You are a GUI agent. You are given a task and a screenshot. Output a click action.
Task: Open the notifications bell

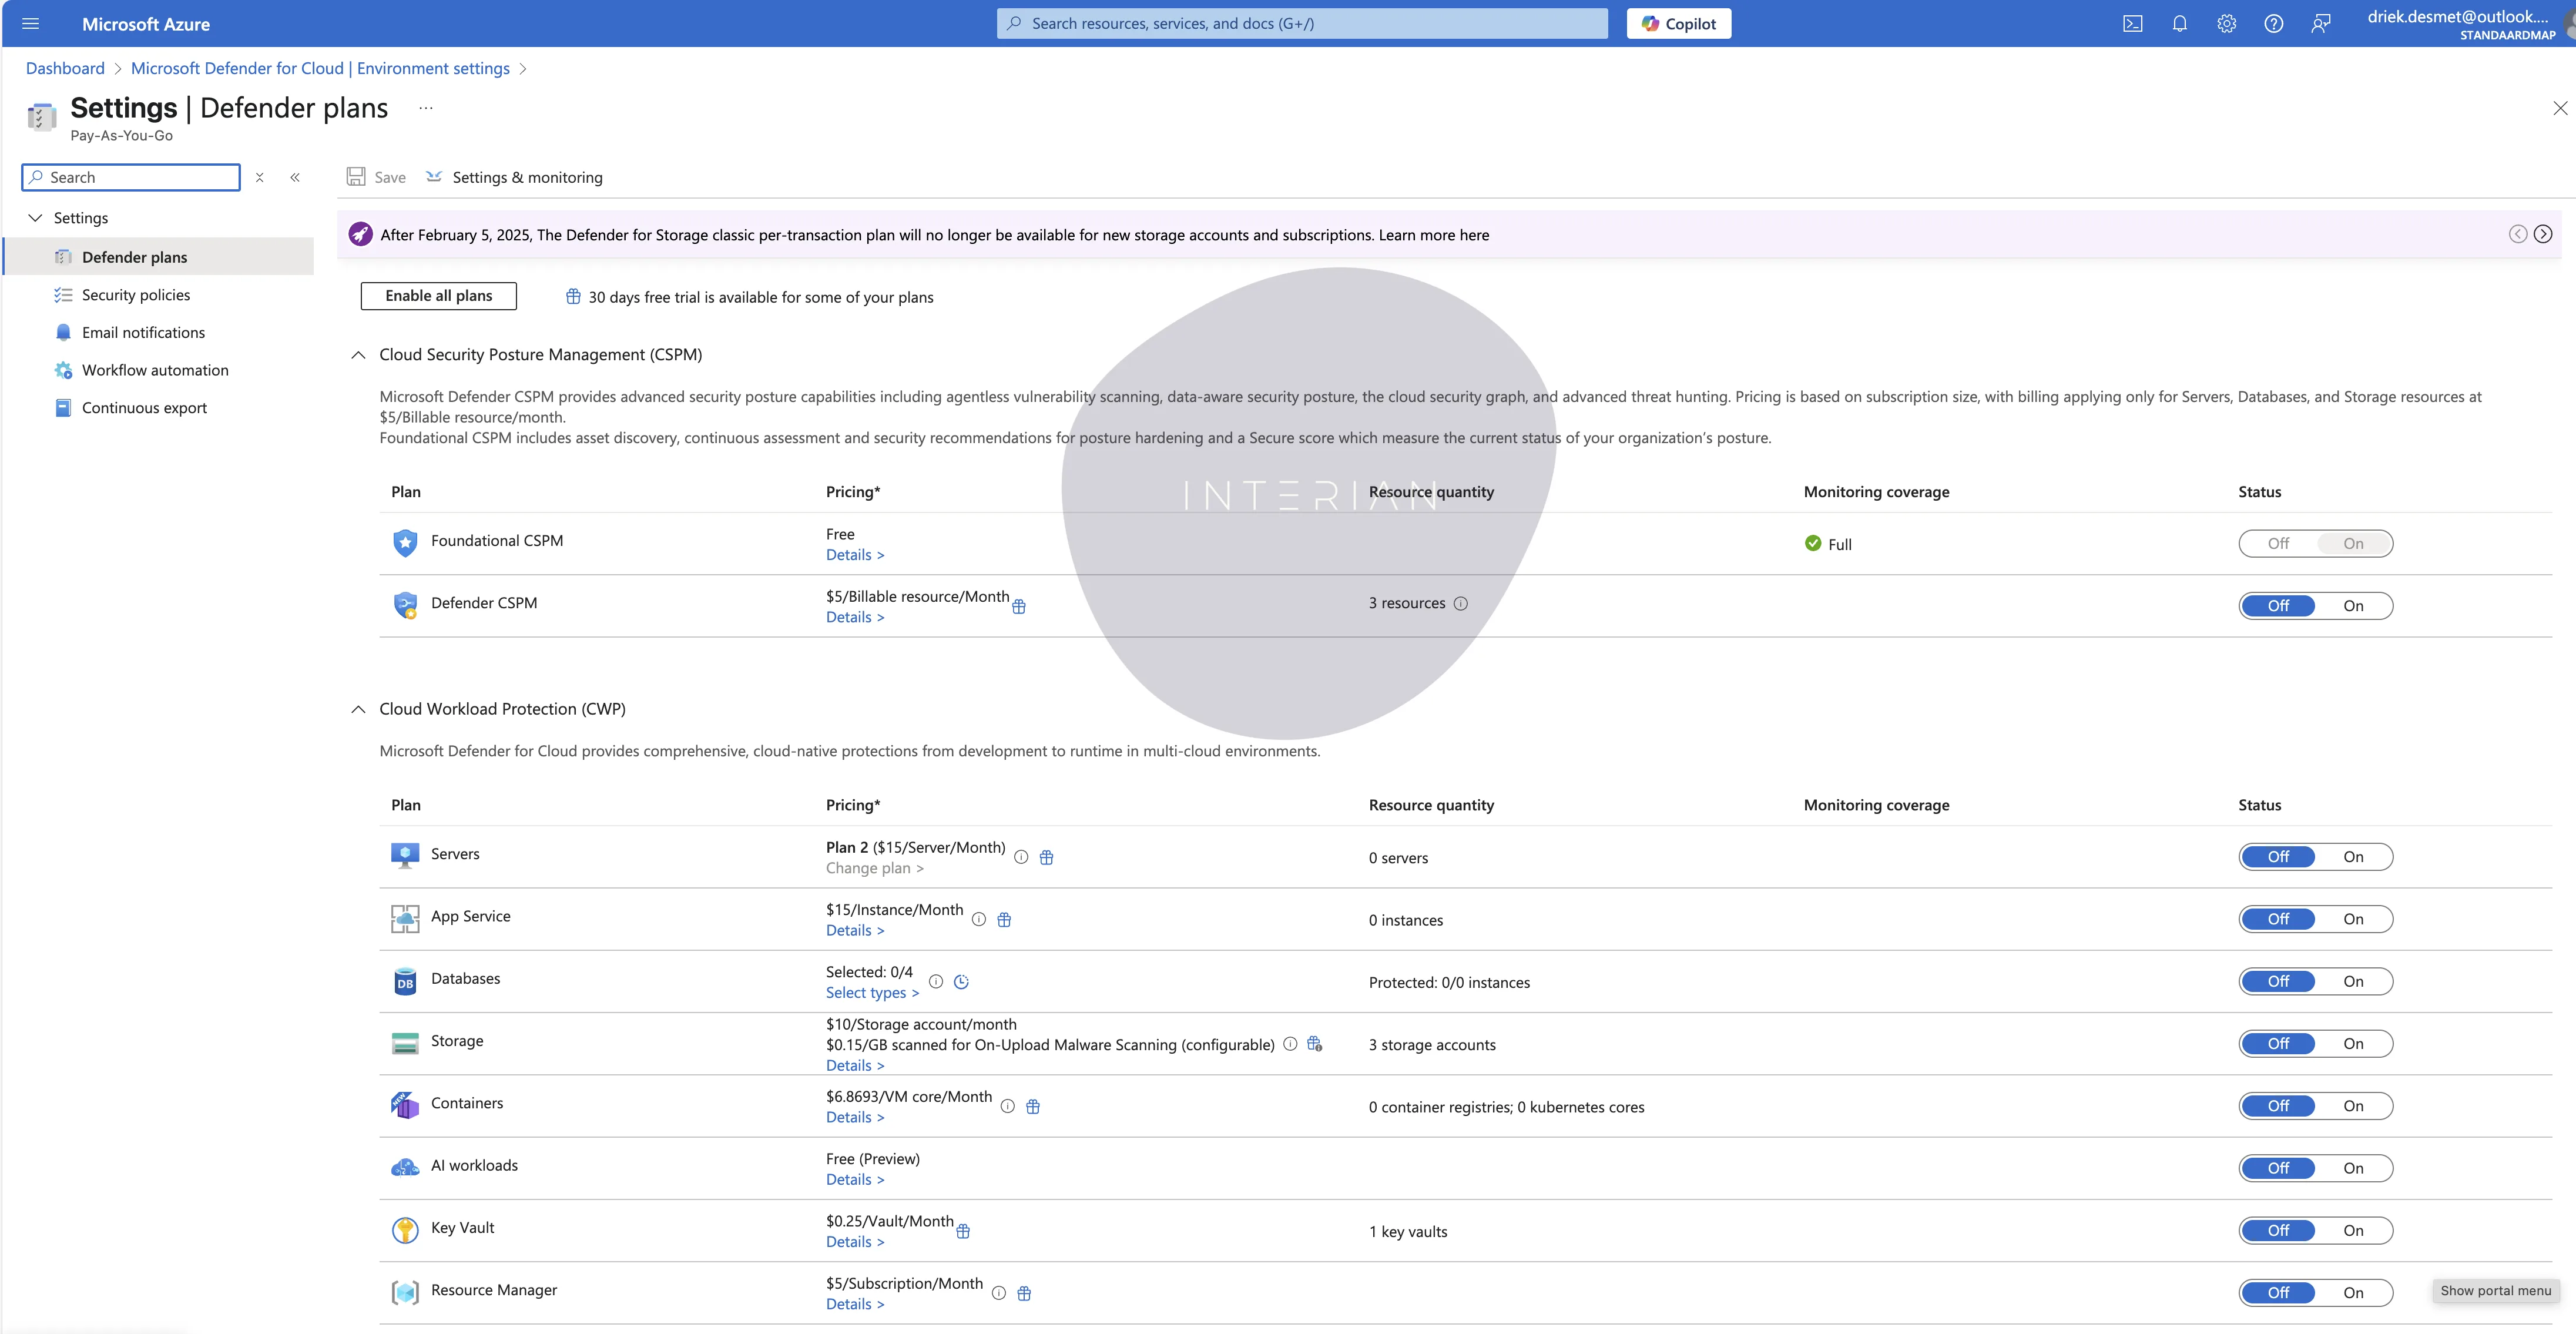pyautogui.click(x=2179, y=24)
